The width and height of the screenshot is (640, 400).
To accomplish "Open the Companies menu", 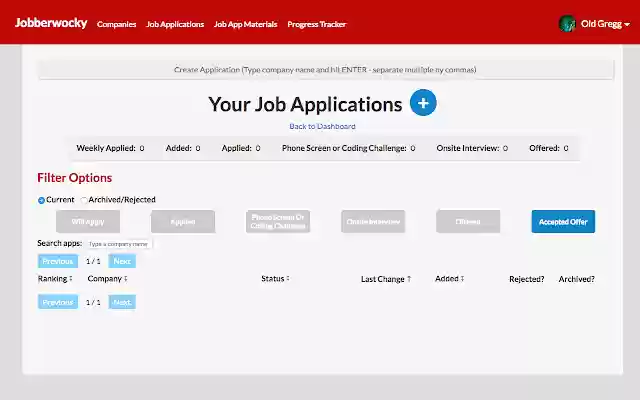I will pyautogui.click(x=116, y=24).
